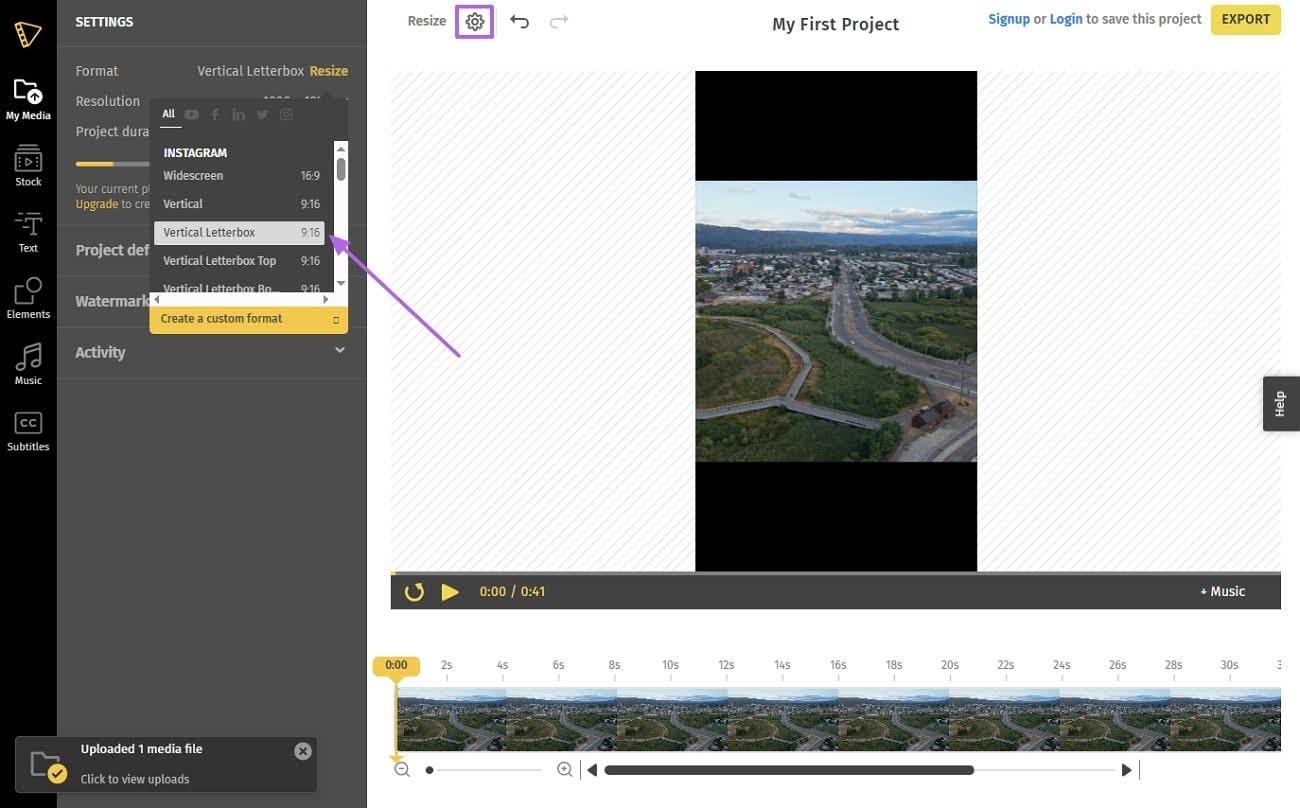Open the Elements panel

(x=28, y=298)
